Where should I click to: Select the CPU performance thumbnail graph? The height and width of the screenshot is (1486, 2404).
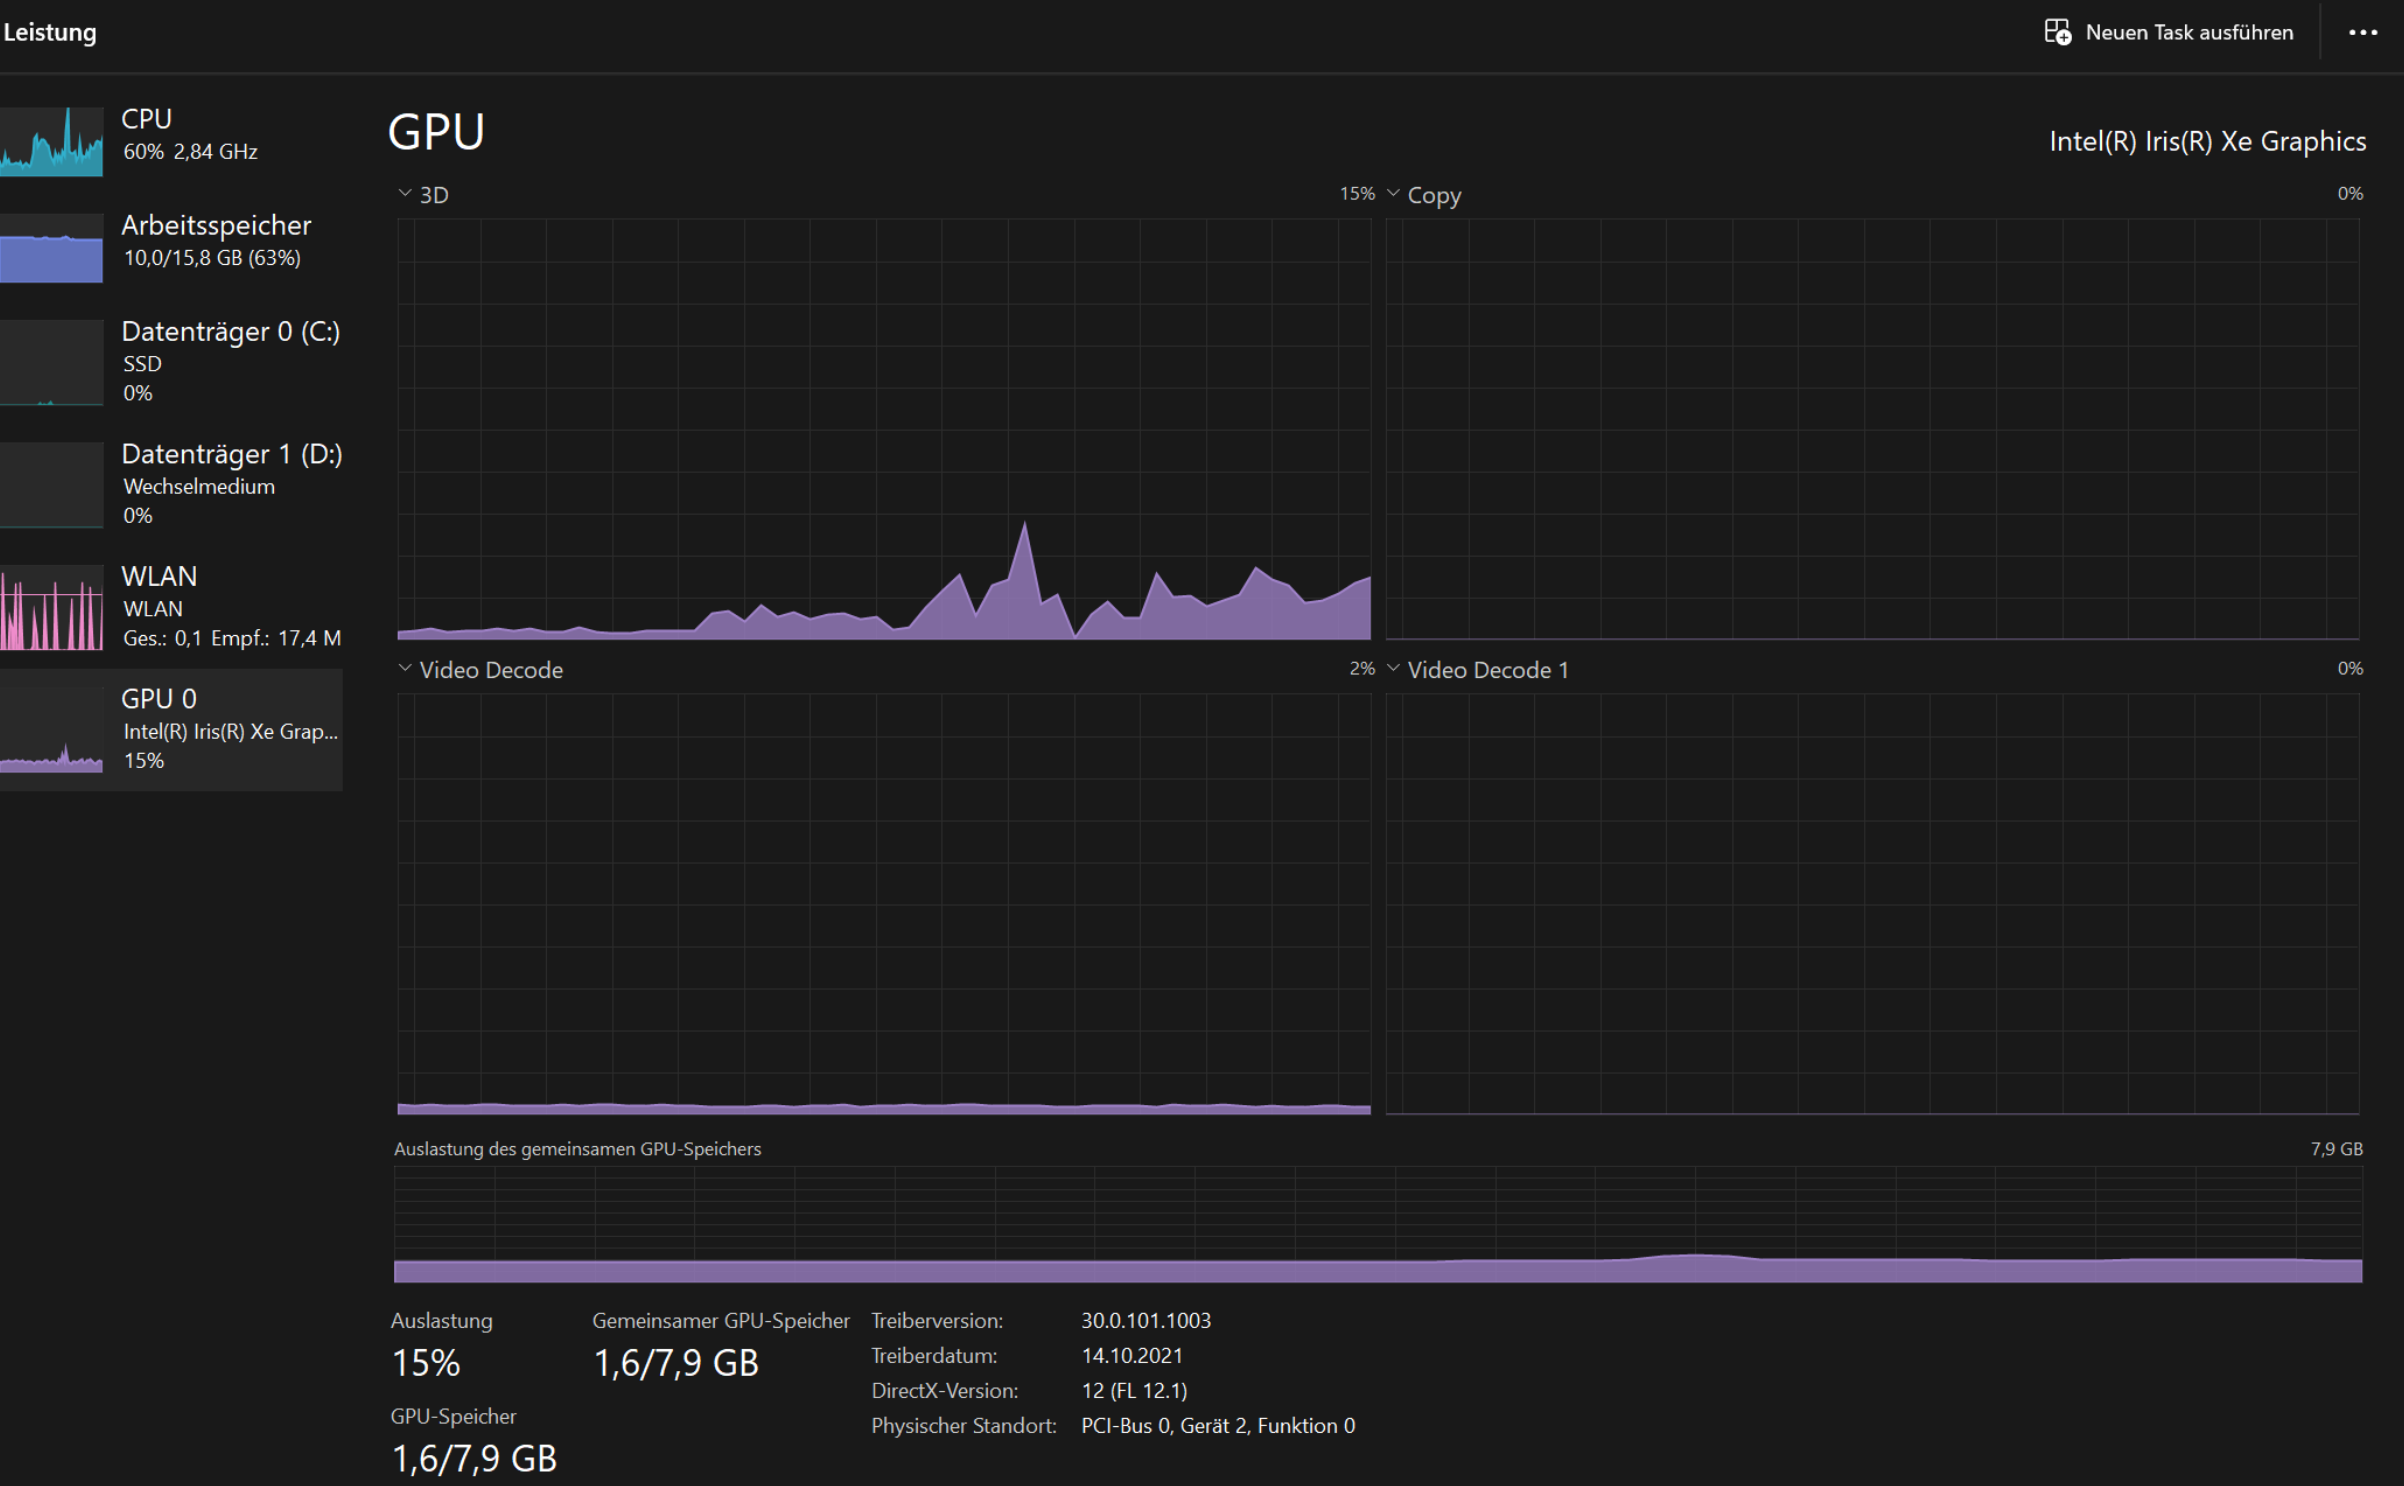[x=52, y=142]
